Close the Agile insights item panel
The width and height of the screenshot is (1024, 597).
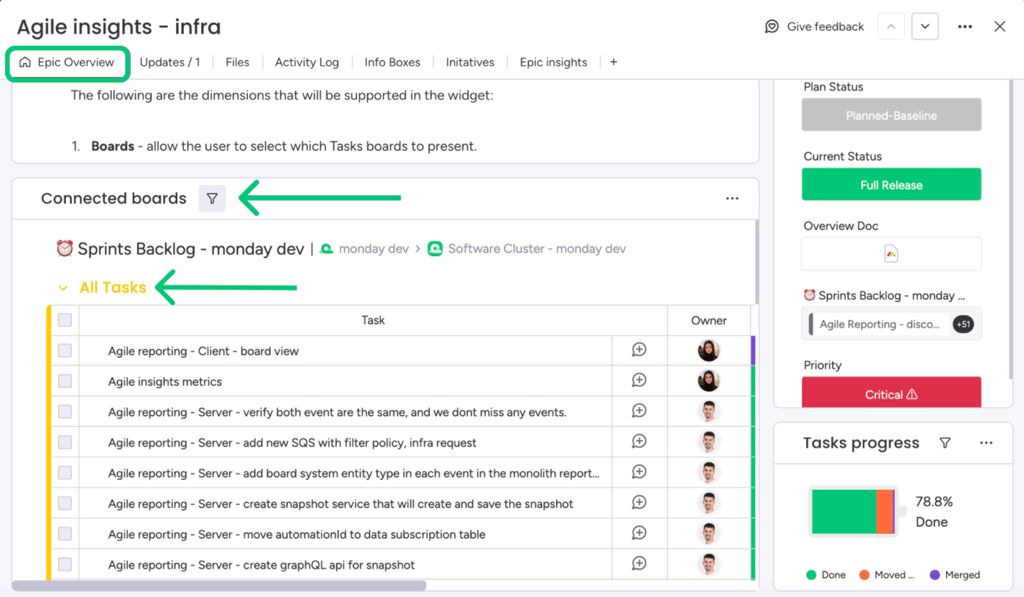(x=999, y=27)
